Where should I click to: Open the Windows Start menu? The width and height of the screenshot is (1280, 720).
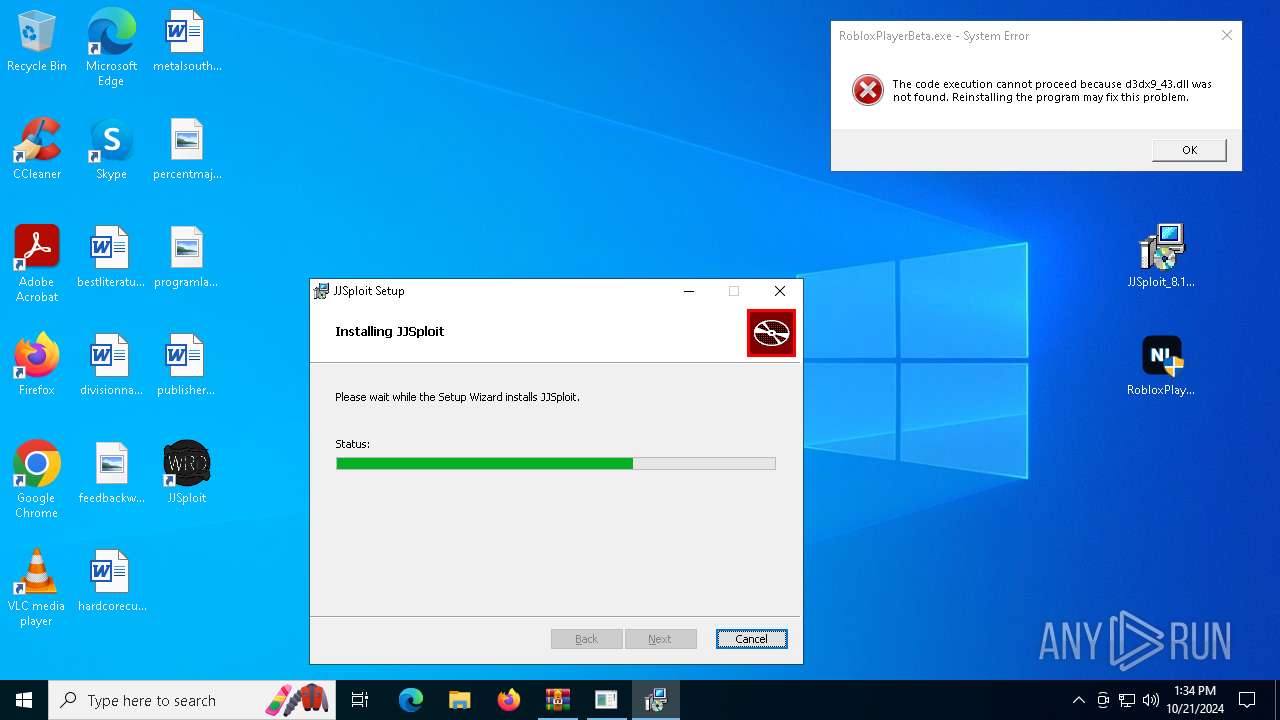[24, 700]
